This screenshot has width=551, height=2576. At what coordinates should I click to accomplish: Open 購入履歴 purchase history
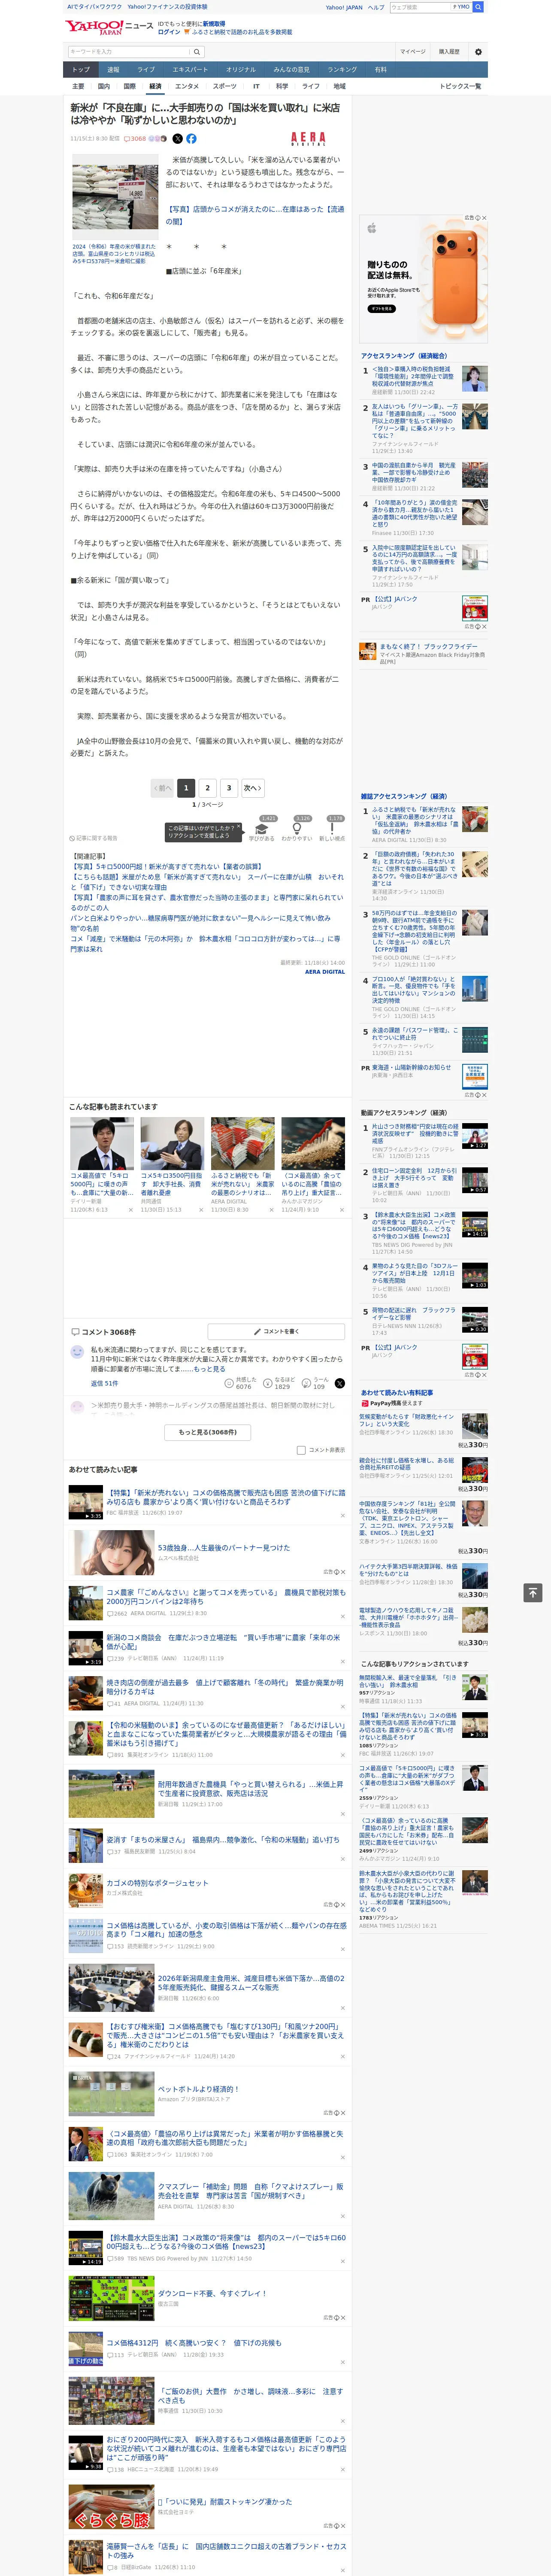pyautogui.click(x=449, y=51)
